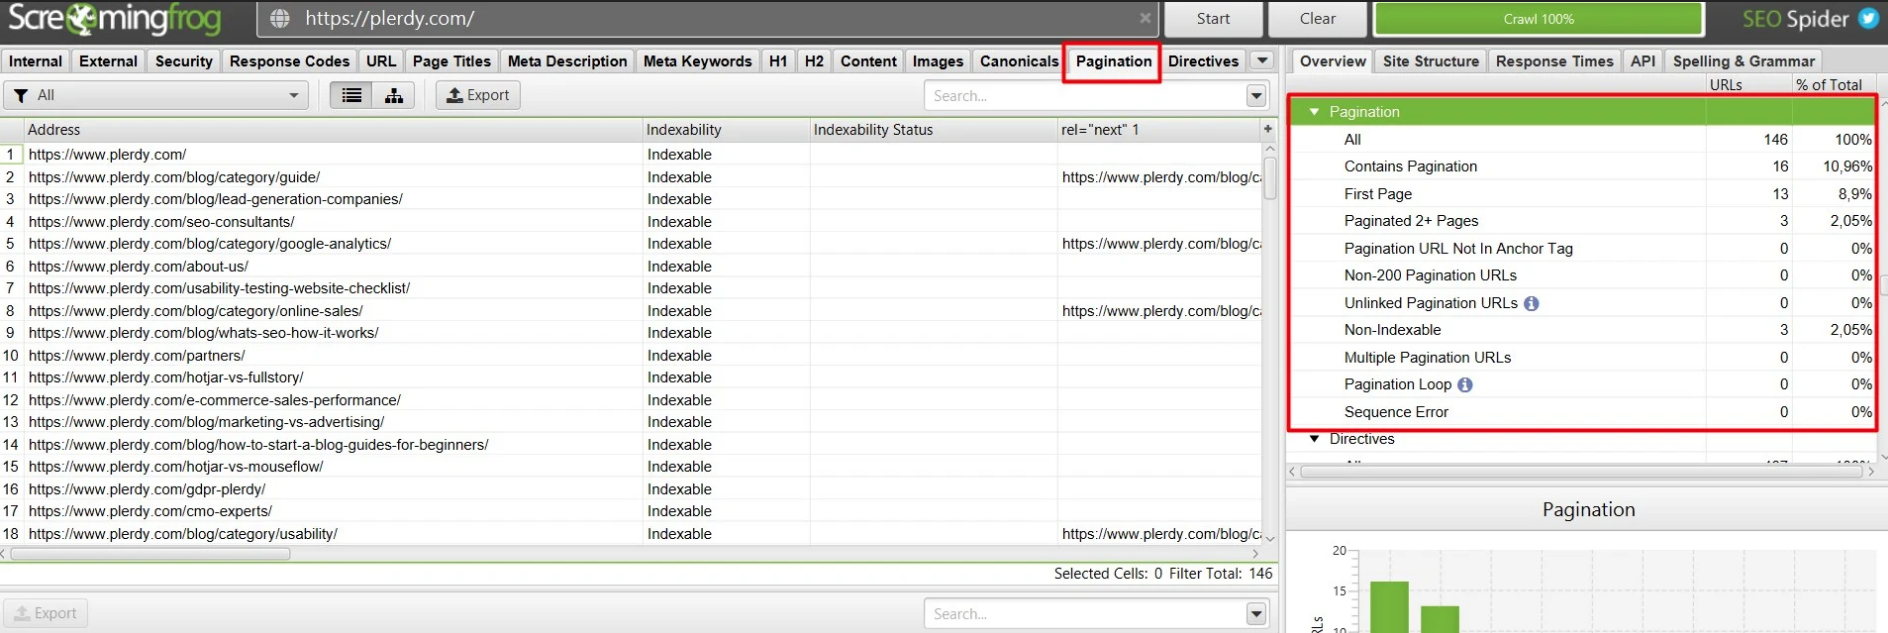Screen dimensions: 1888x633
Task: Click the Overview panel horizontal scrollbar
Action: coord(1582,471)
